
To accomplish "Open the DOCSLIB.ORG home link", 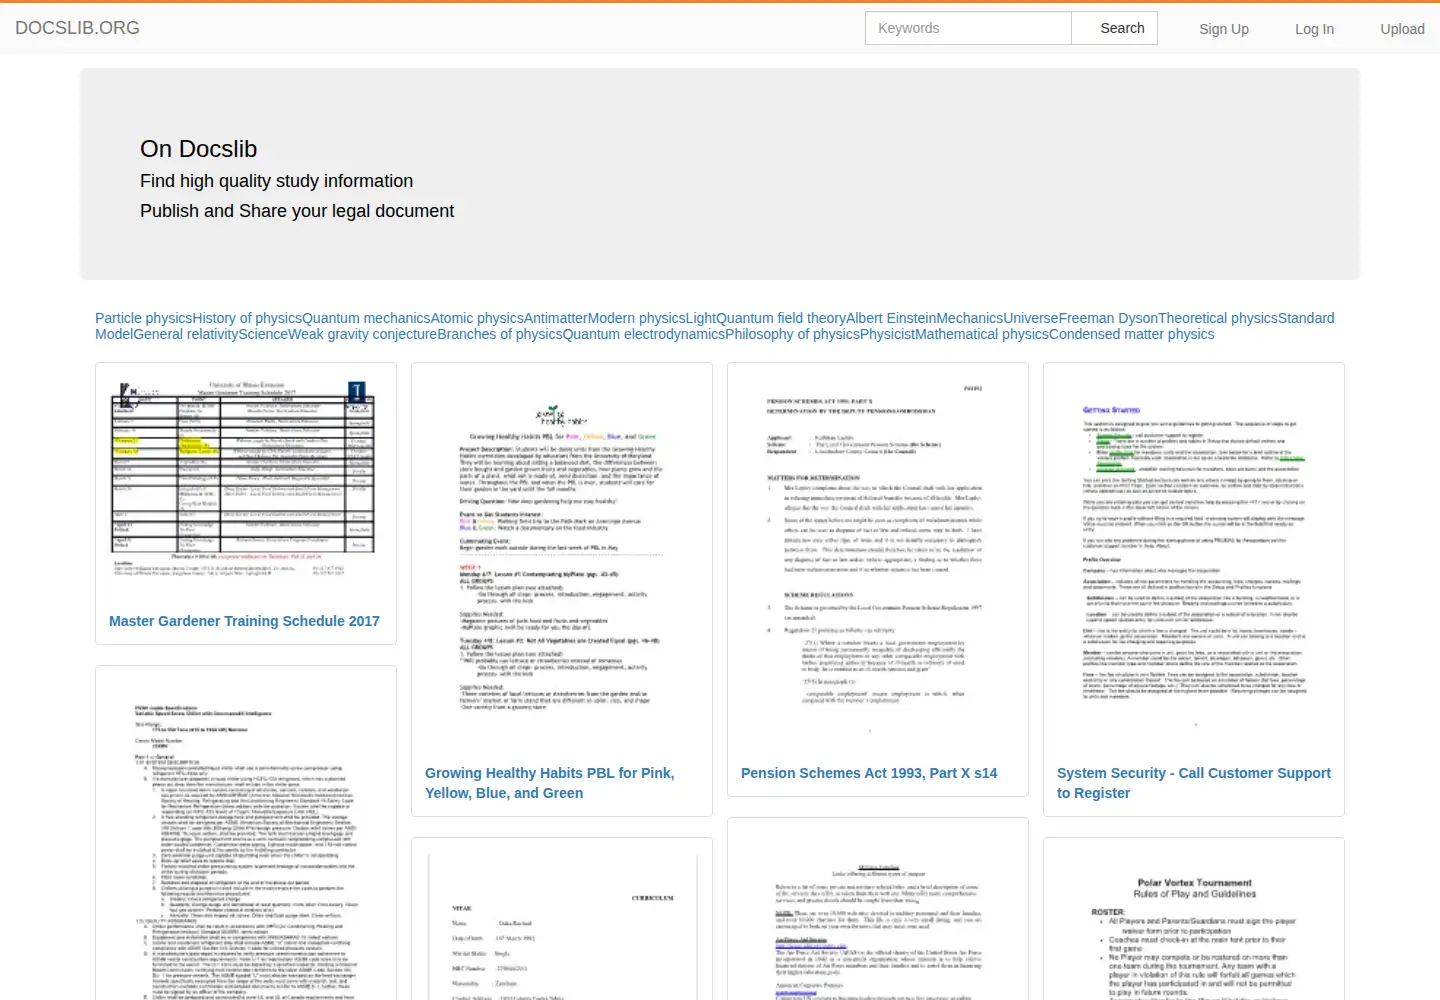I will [77, 28].
